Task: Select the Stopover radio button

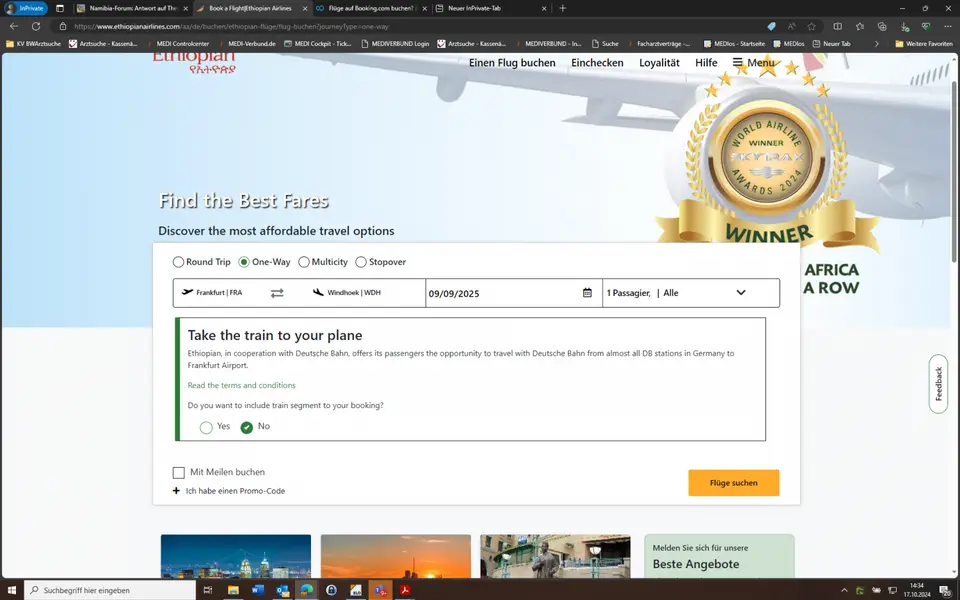Action: (361, 262)
